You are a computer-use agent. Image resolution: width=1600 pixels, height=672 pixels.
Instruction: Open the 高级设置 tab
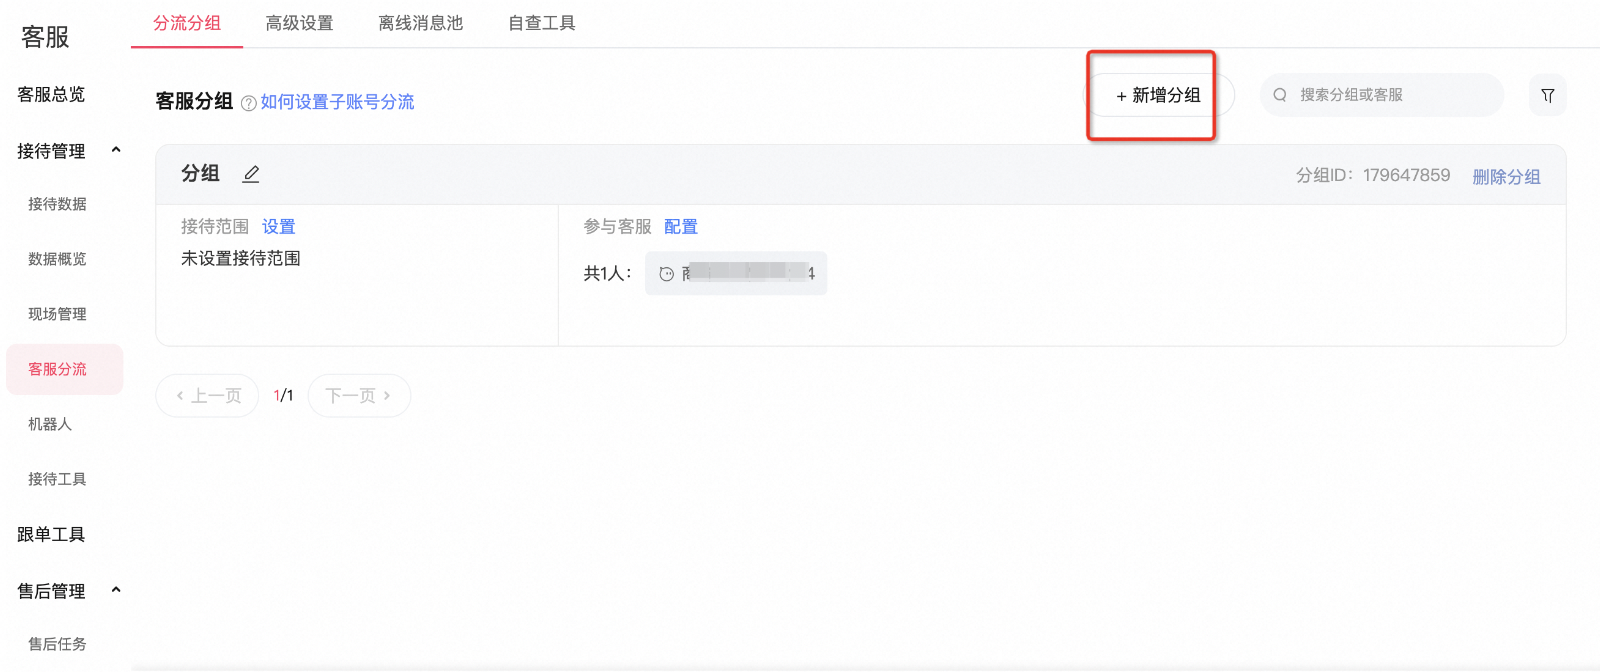[299, 23]
